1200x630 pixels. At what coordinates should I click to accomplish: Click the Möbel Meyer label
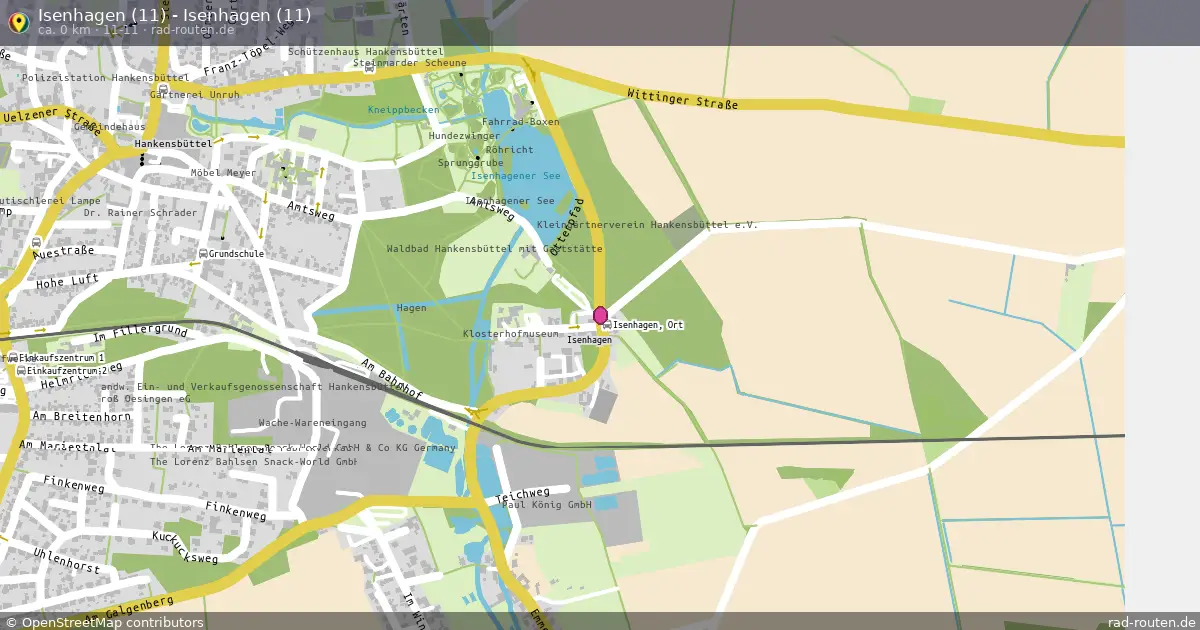[223, 173]
